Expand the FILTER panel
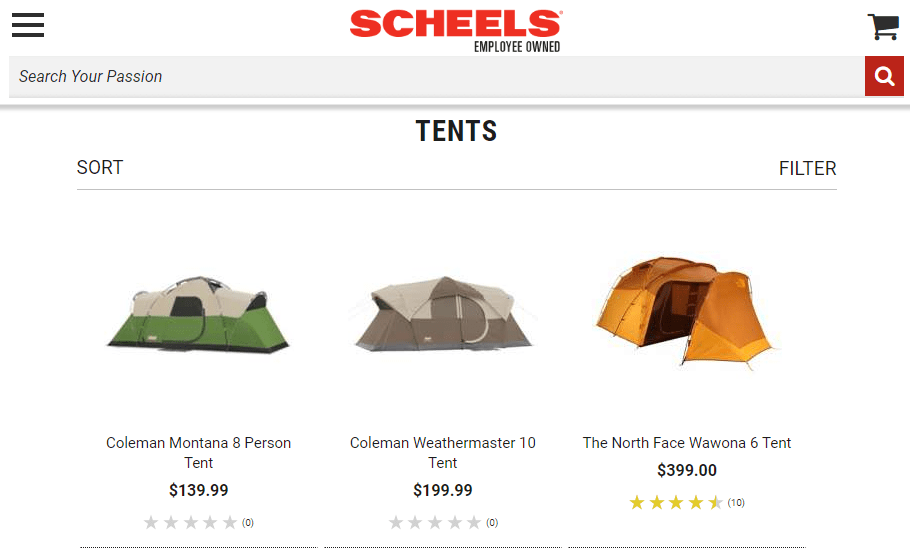 [807, 168]
